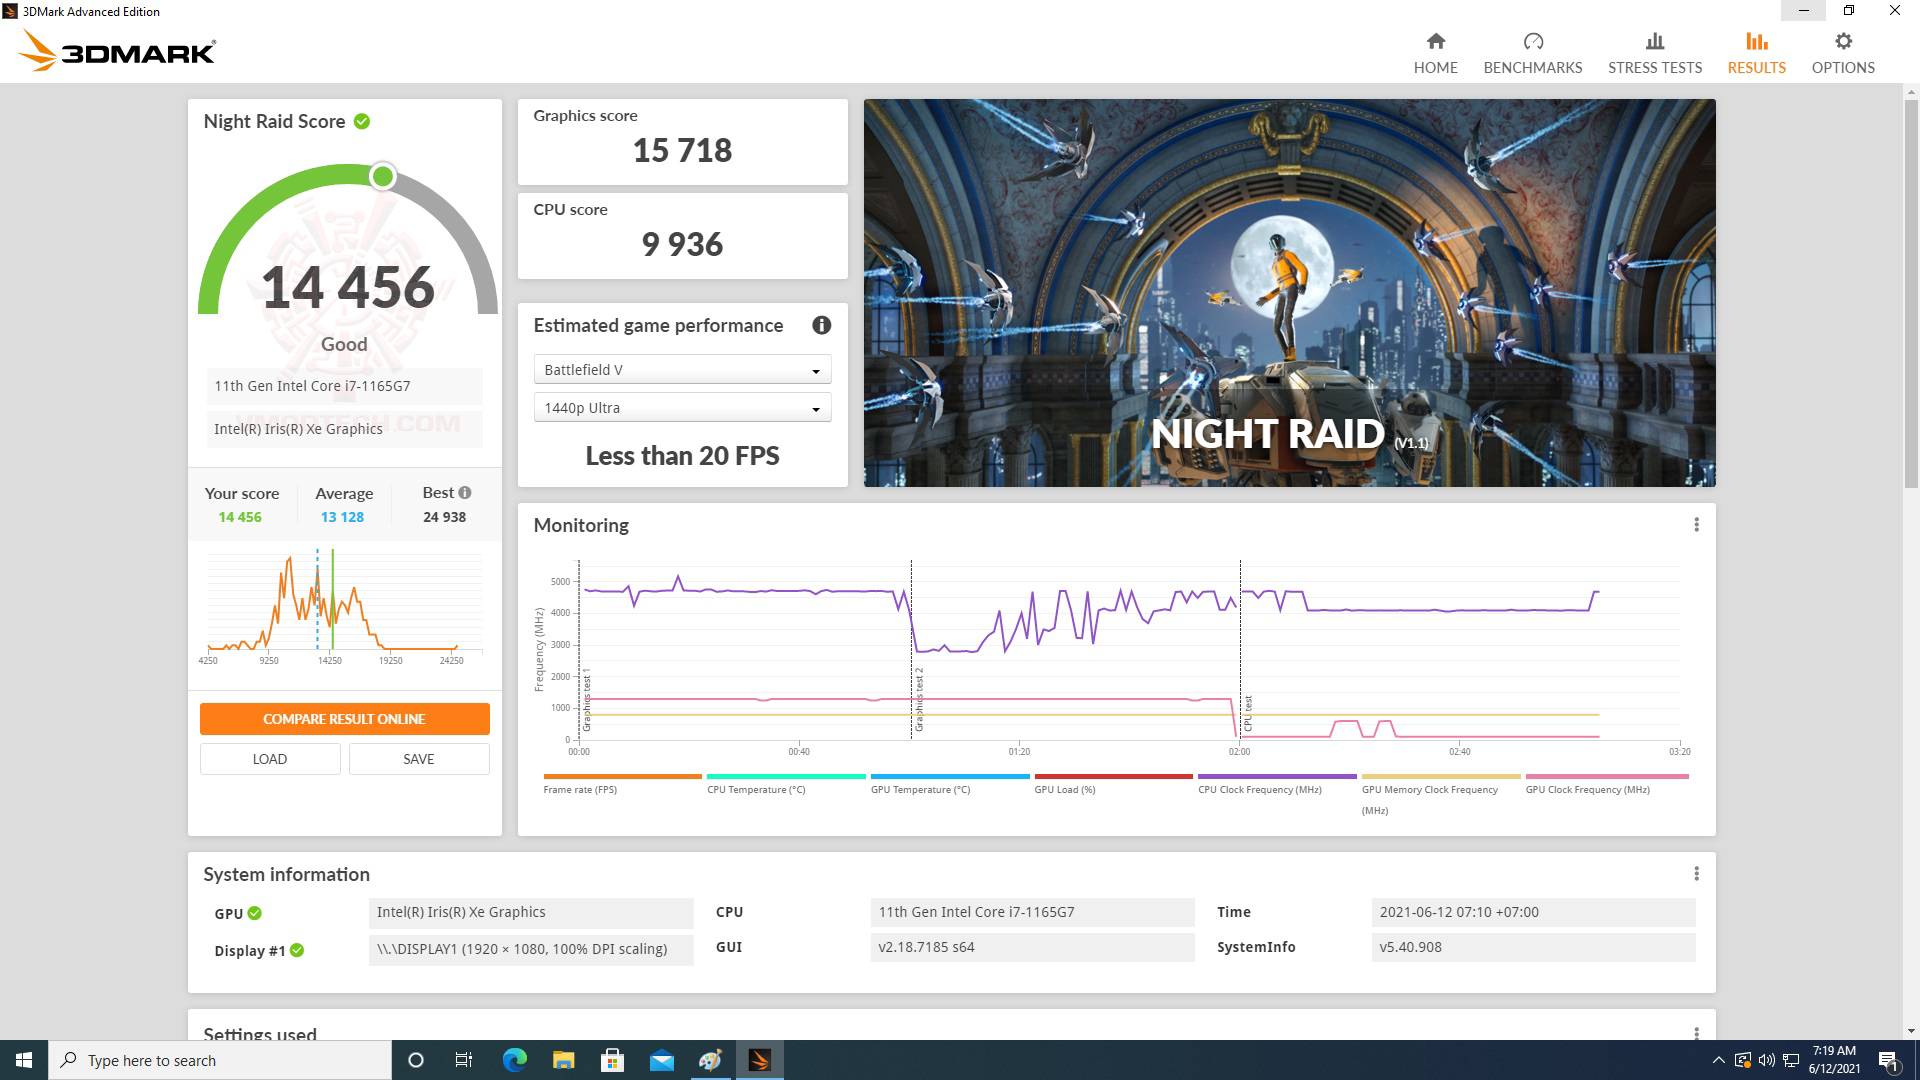1920x1080 pixels.
Task: Click the Windows taskbar search field
Action: (220, 1060)
